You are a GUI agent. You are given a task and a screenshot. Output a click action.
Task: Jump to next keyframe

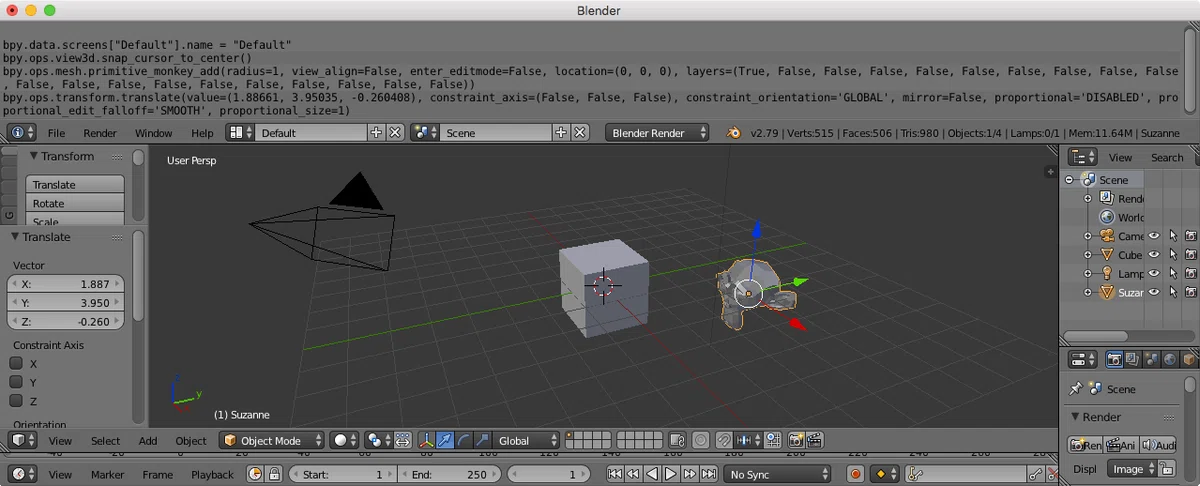pyautogui.click(x=690, y=474)
